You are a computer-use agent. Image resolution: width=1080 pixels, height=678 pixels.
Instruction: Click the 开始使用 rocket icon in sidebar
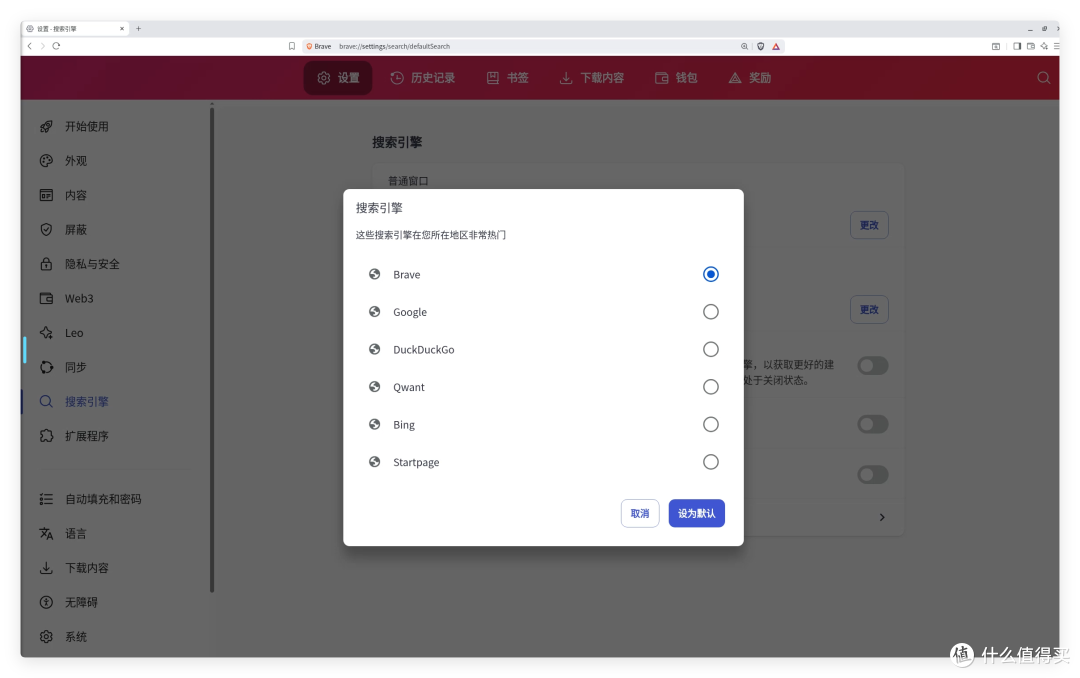coord(46,126)
